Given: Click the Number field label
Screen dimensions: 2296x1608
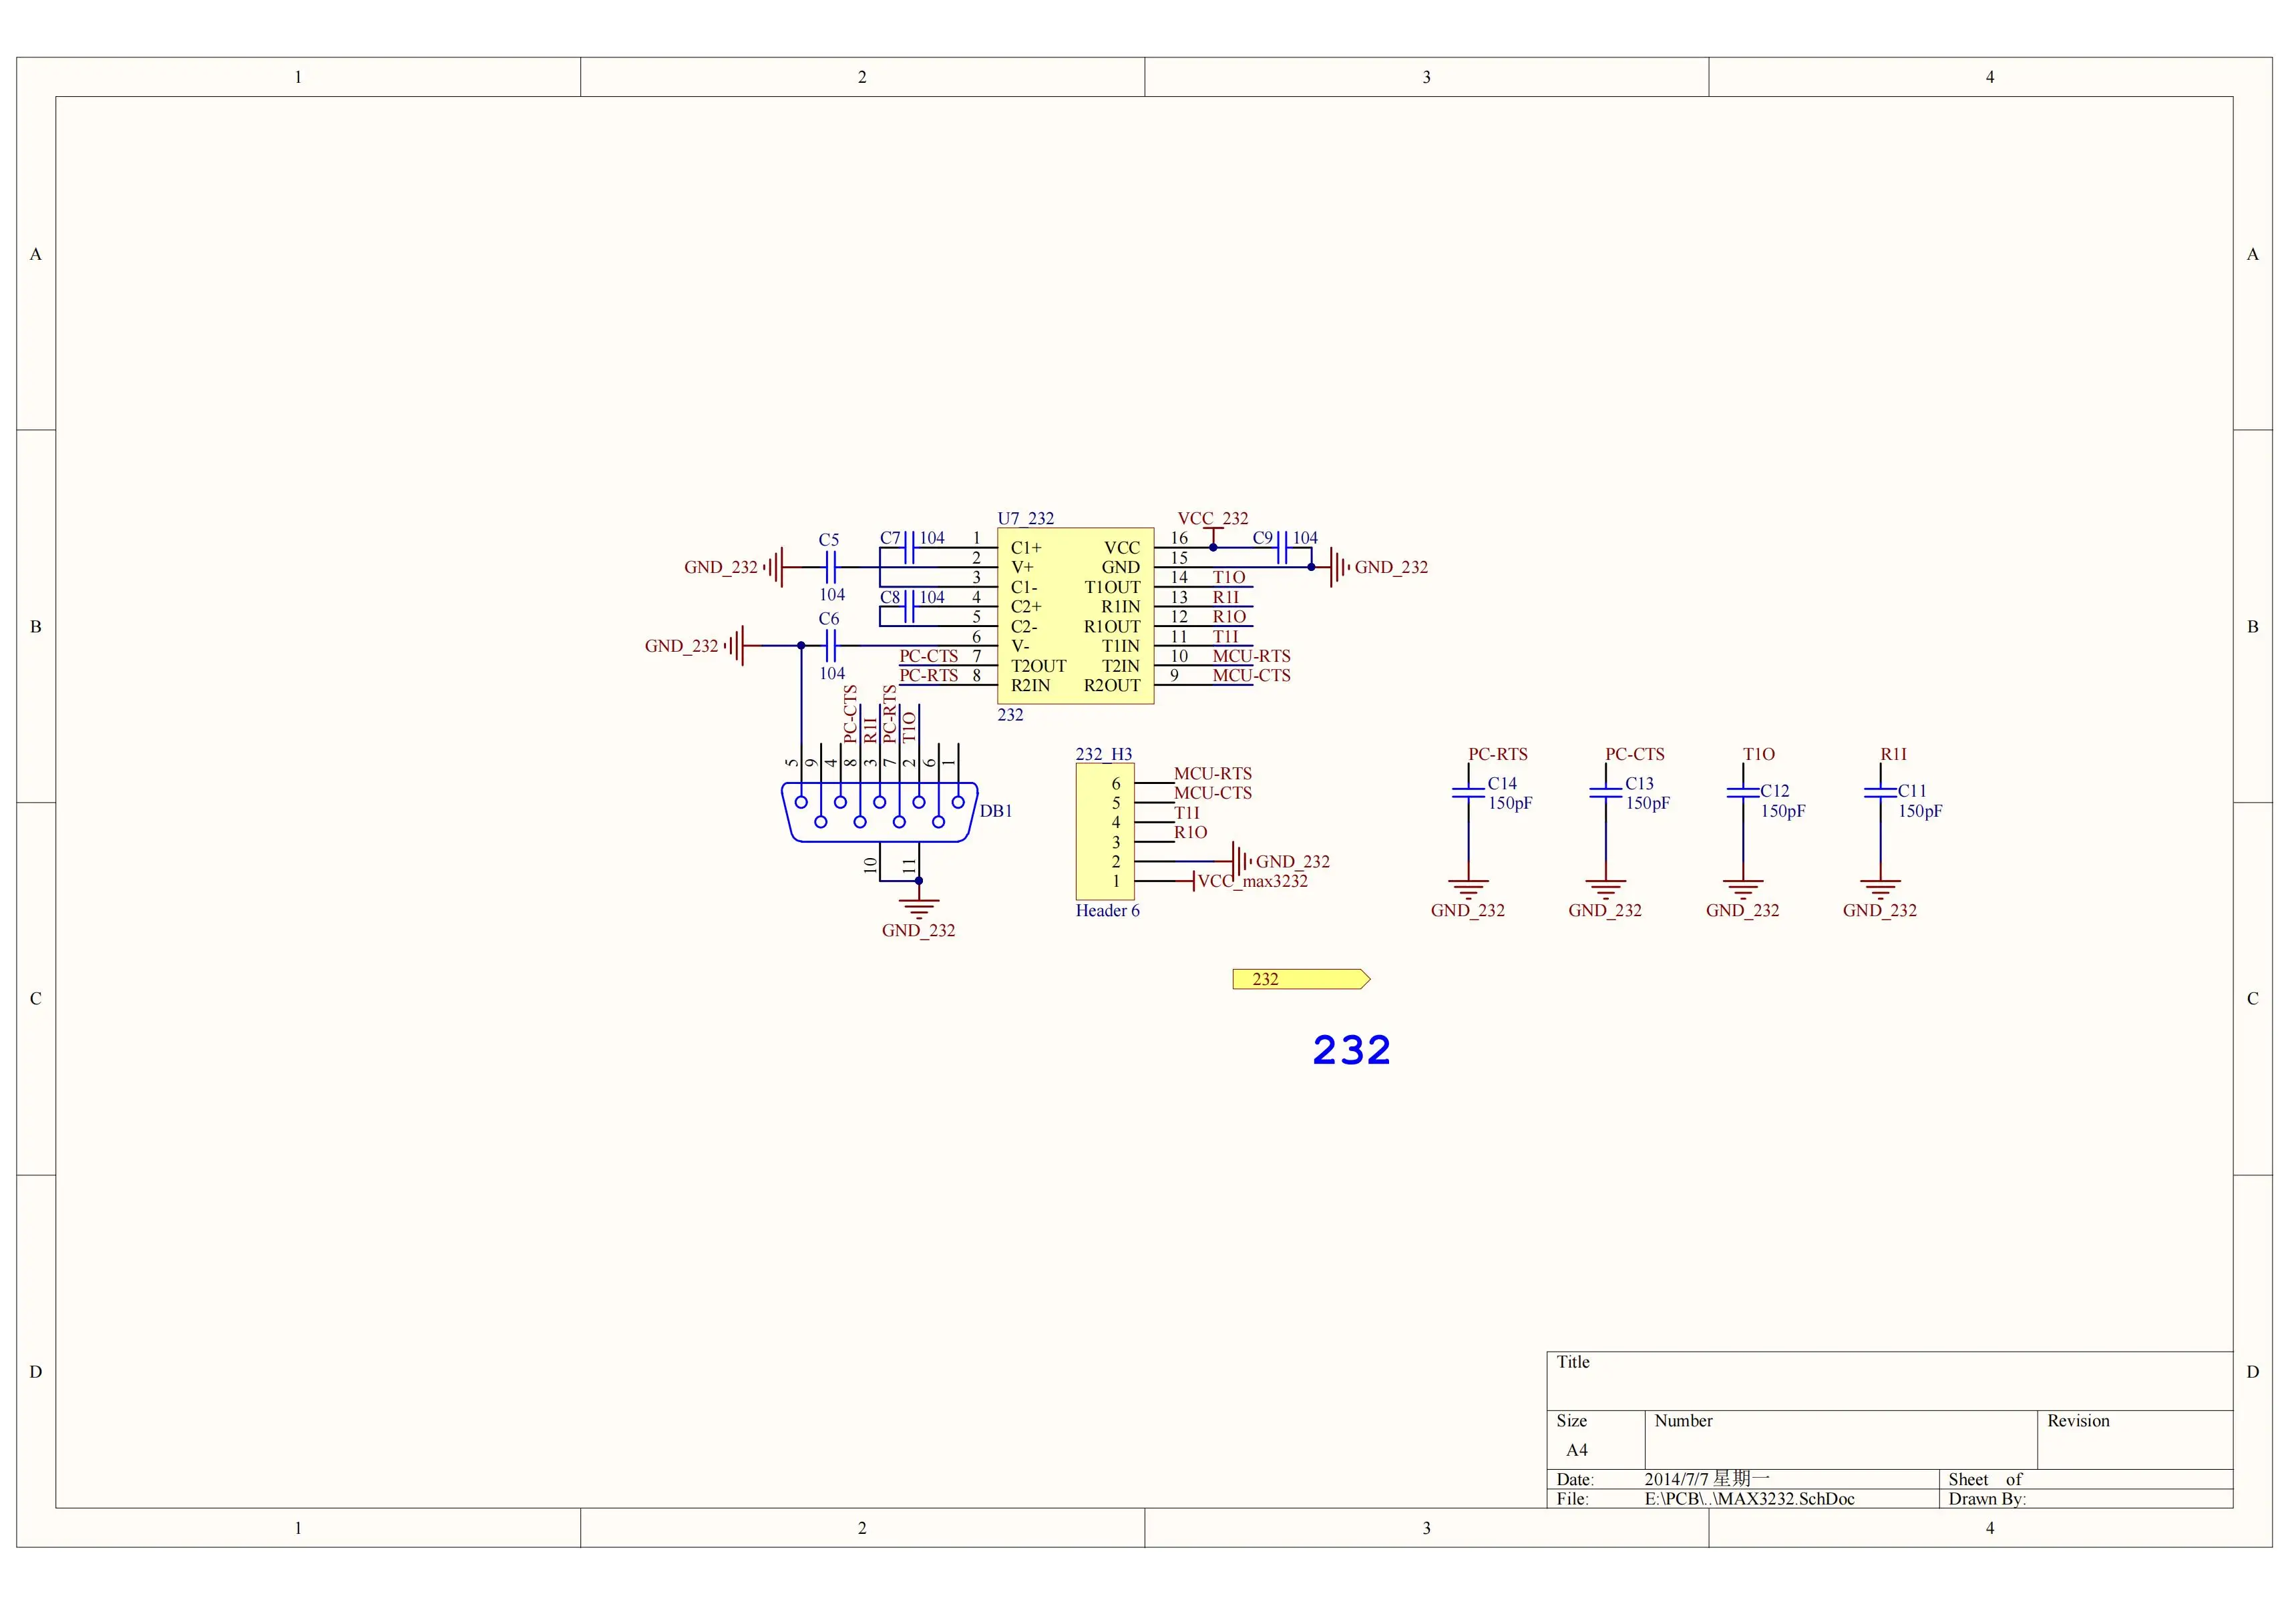Looking at the screenshot, I should [x=1683, y=1421].
